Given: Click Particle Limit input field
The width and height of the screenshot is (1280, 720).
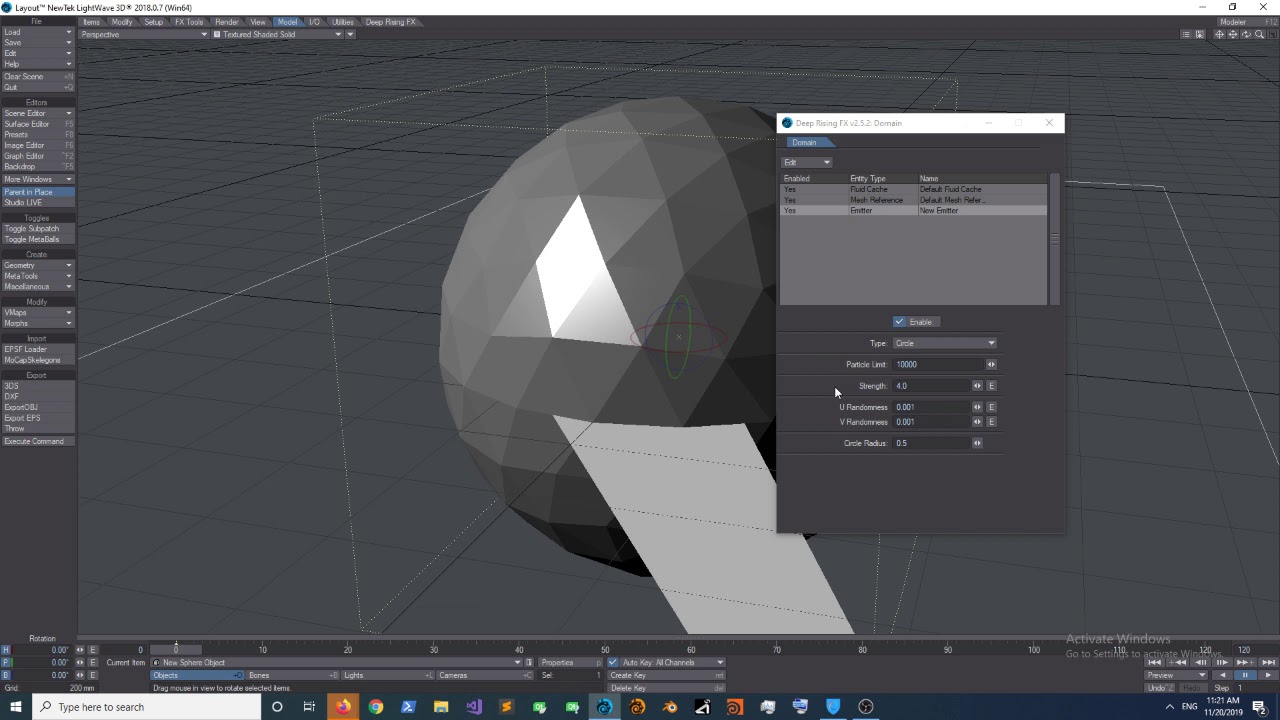Looking at the screenshot, I should (x=940, y=365).
